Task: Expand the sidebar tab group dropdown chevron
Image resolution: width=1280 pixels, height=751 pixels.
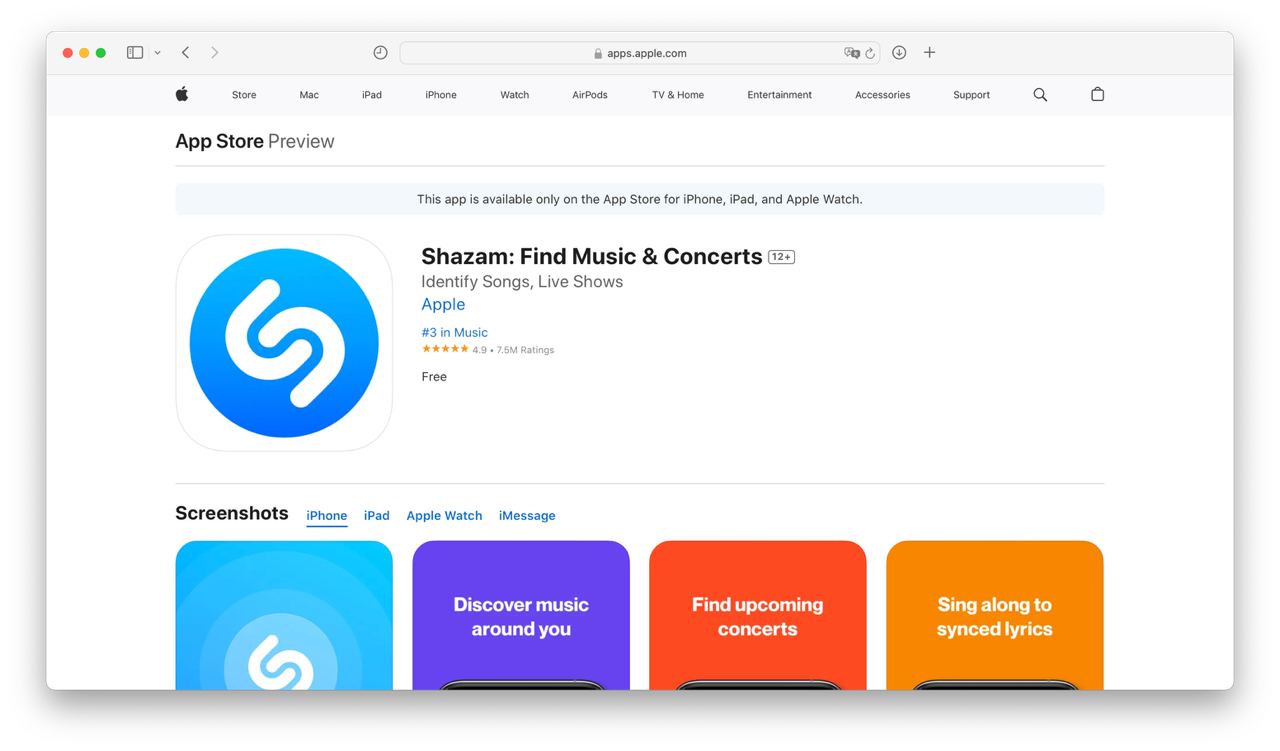Action: tap(157, 53)
